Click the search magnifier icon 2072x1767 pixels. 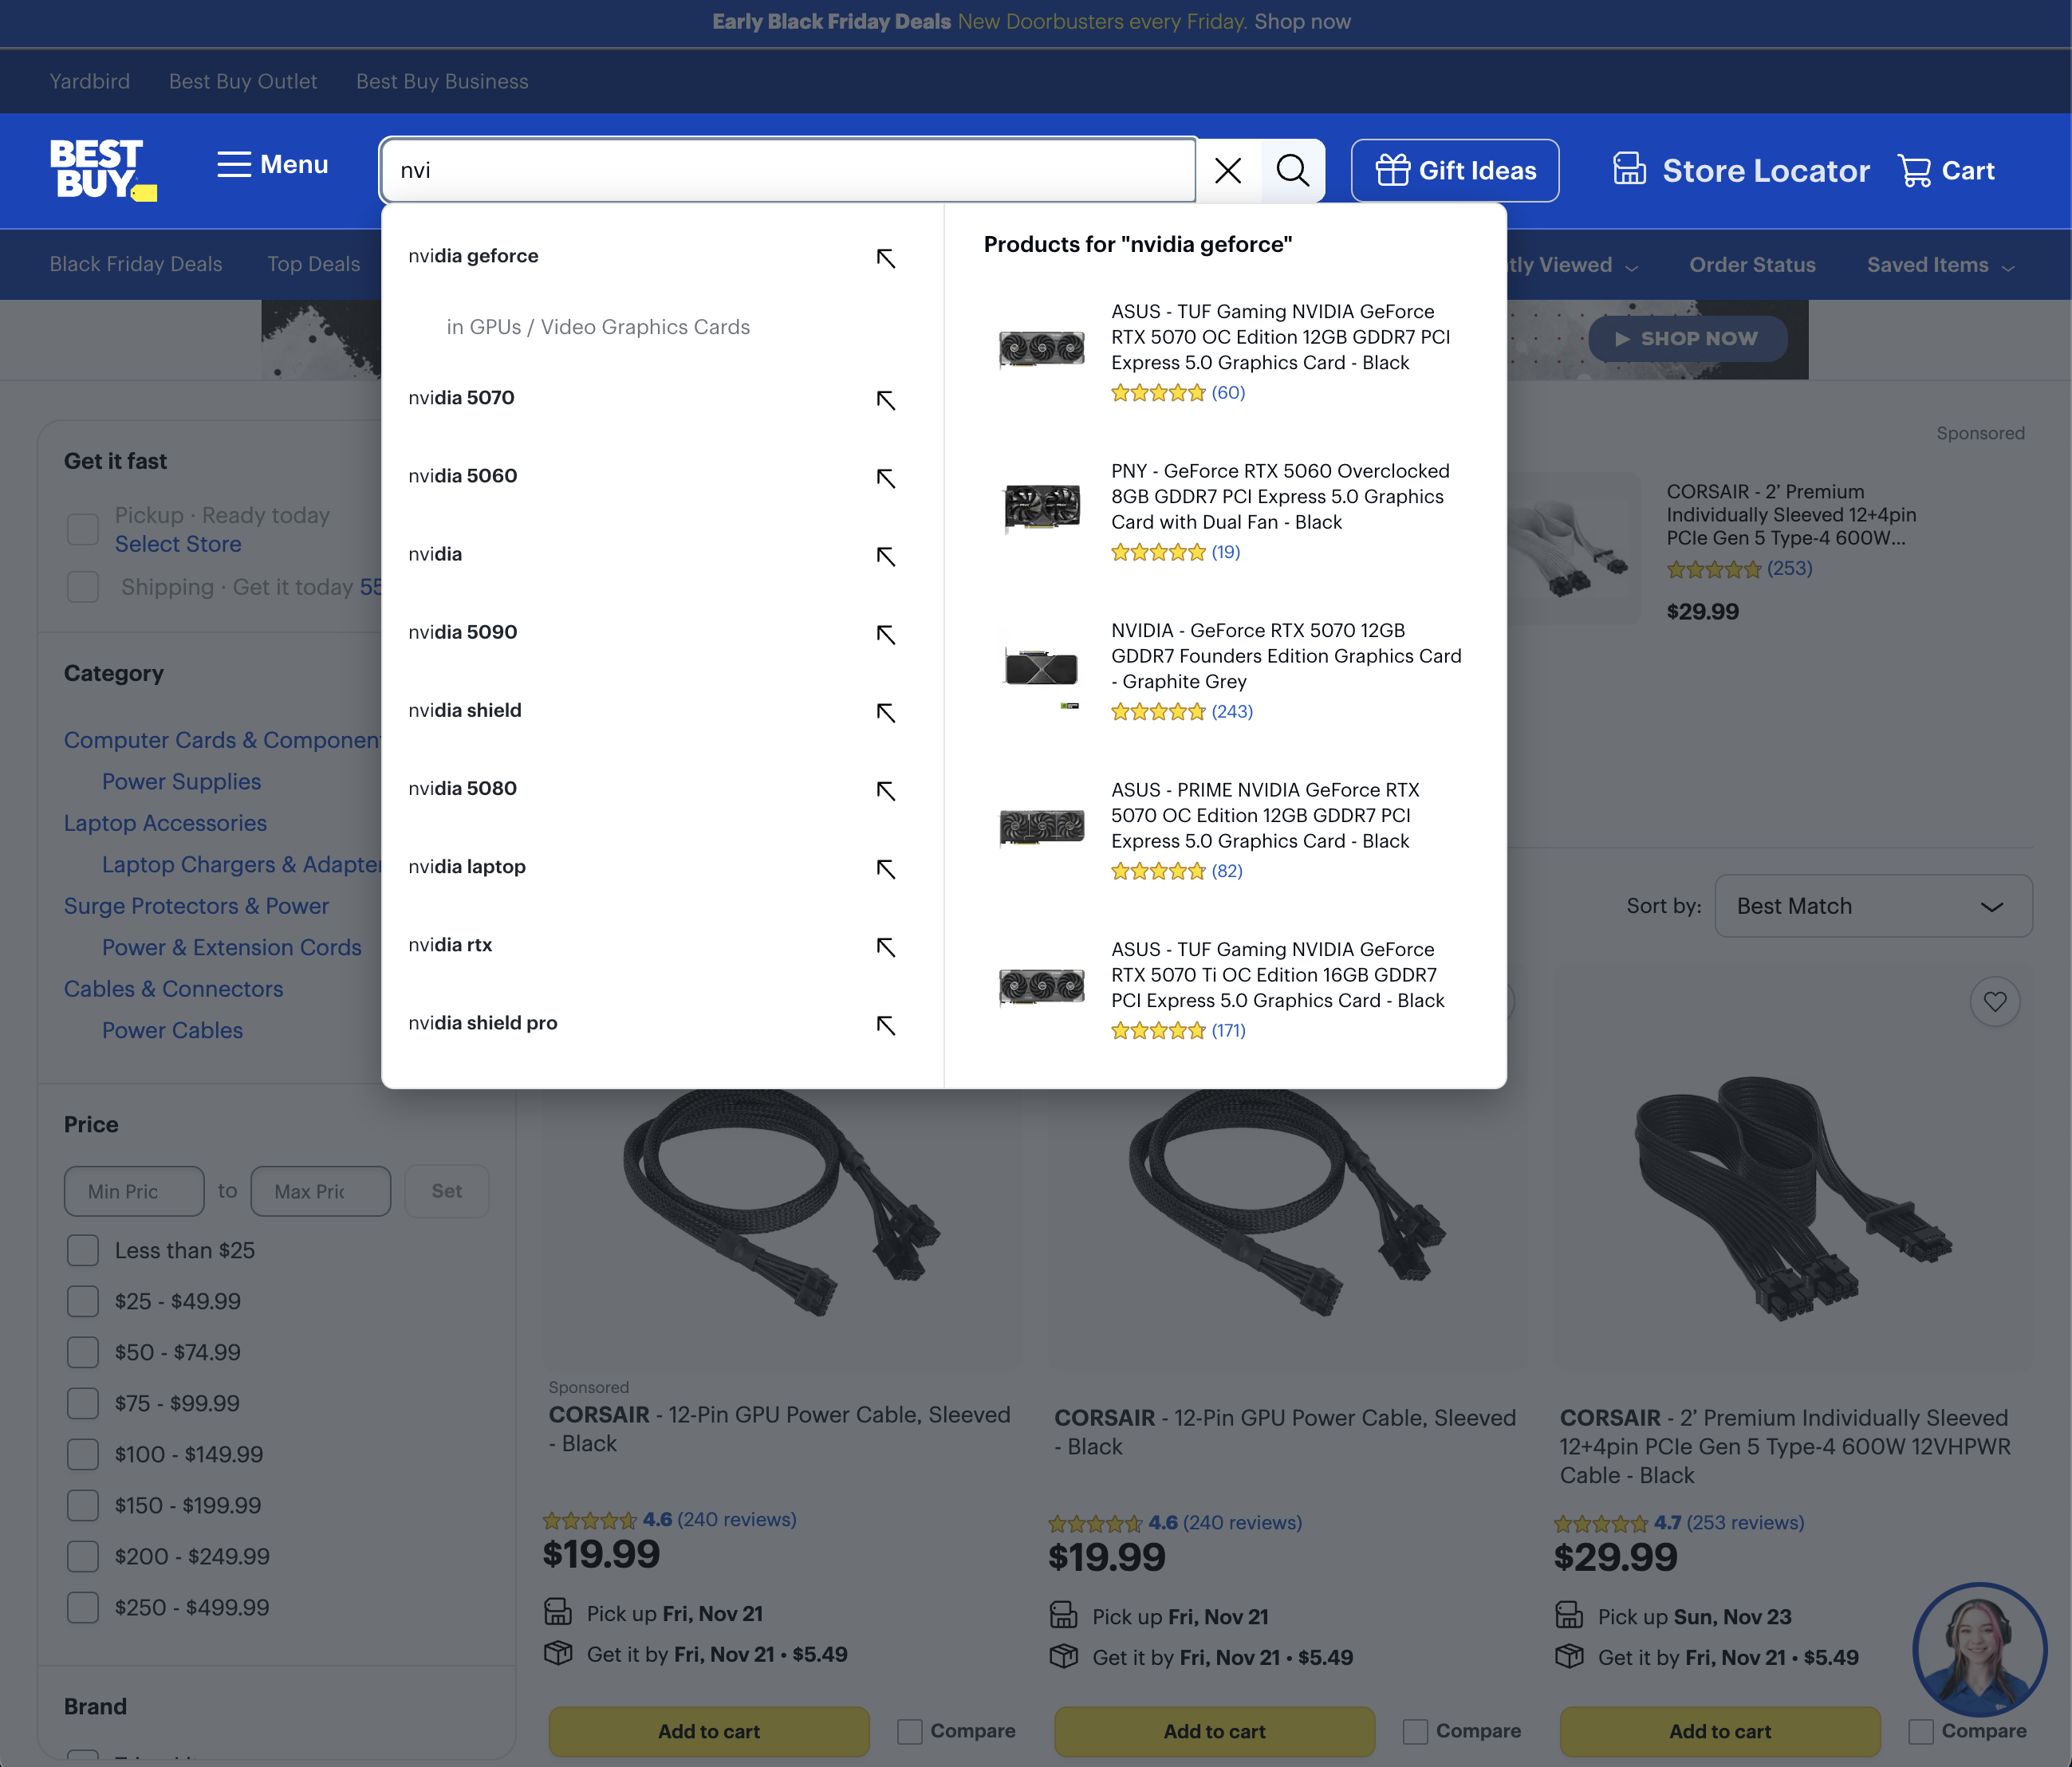click(1293, 170)
